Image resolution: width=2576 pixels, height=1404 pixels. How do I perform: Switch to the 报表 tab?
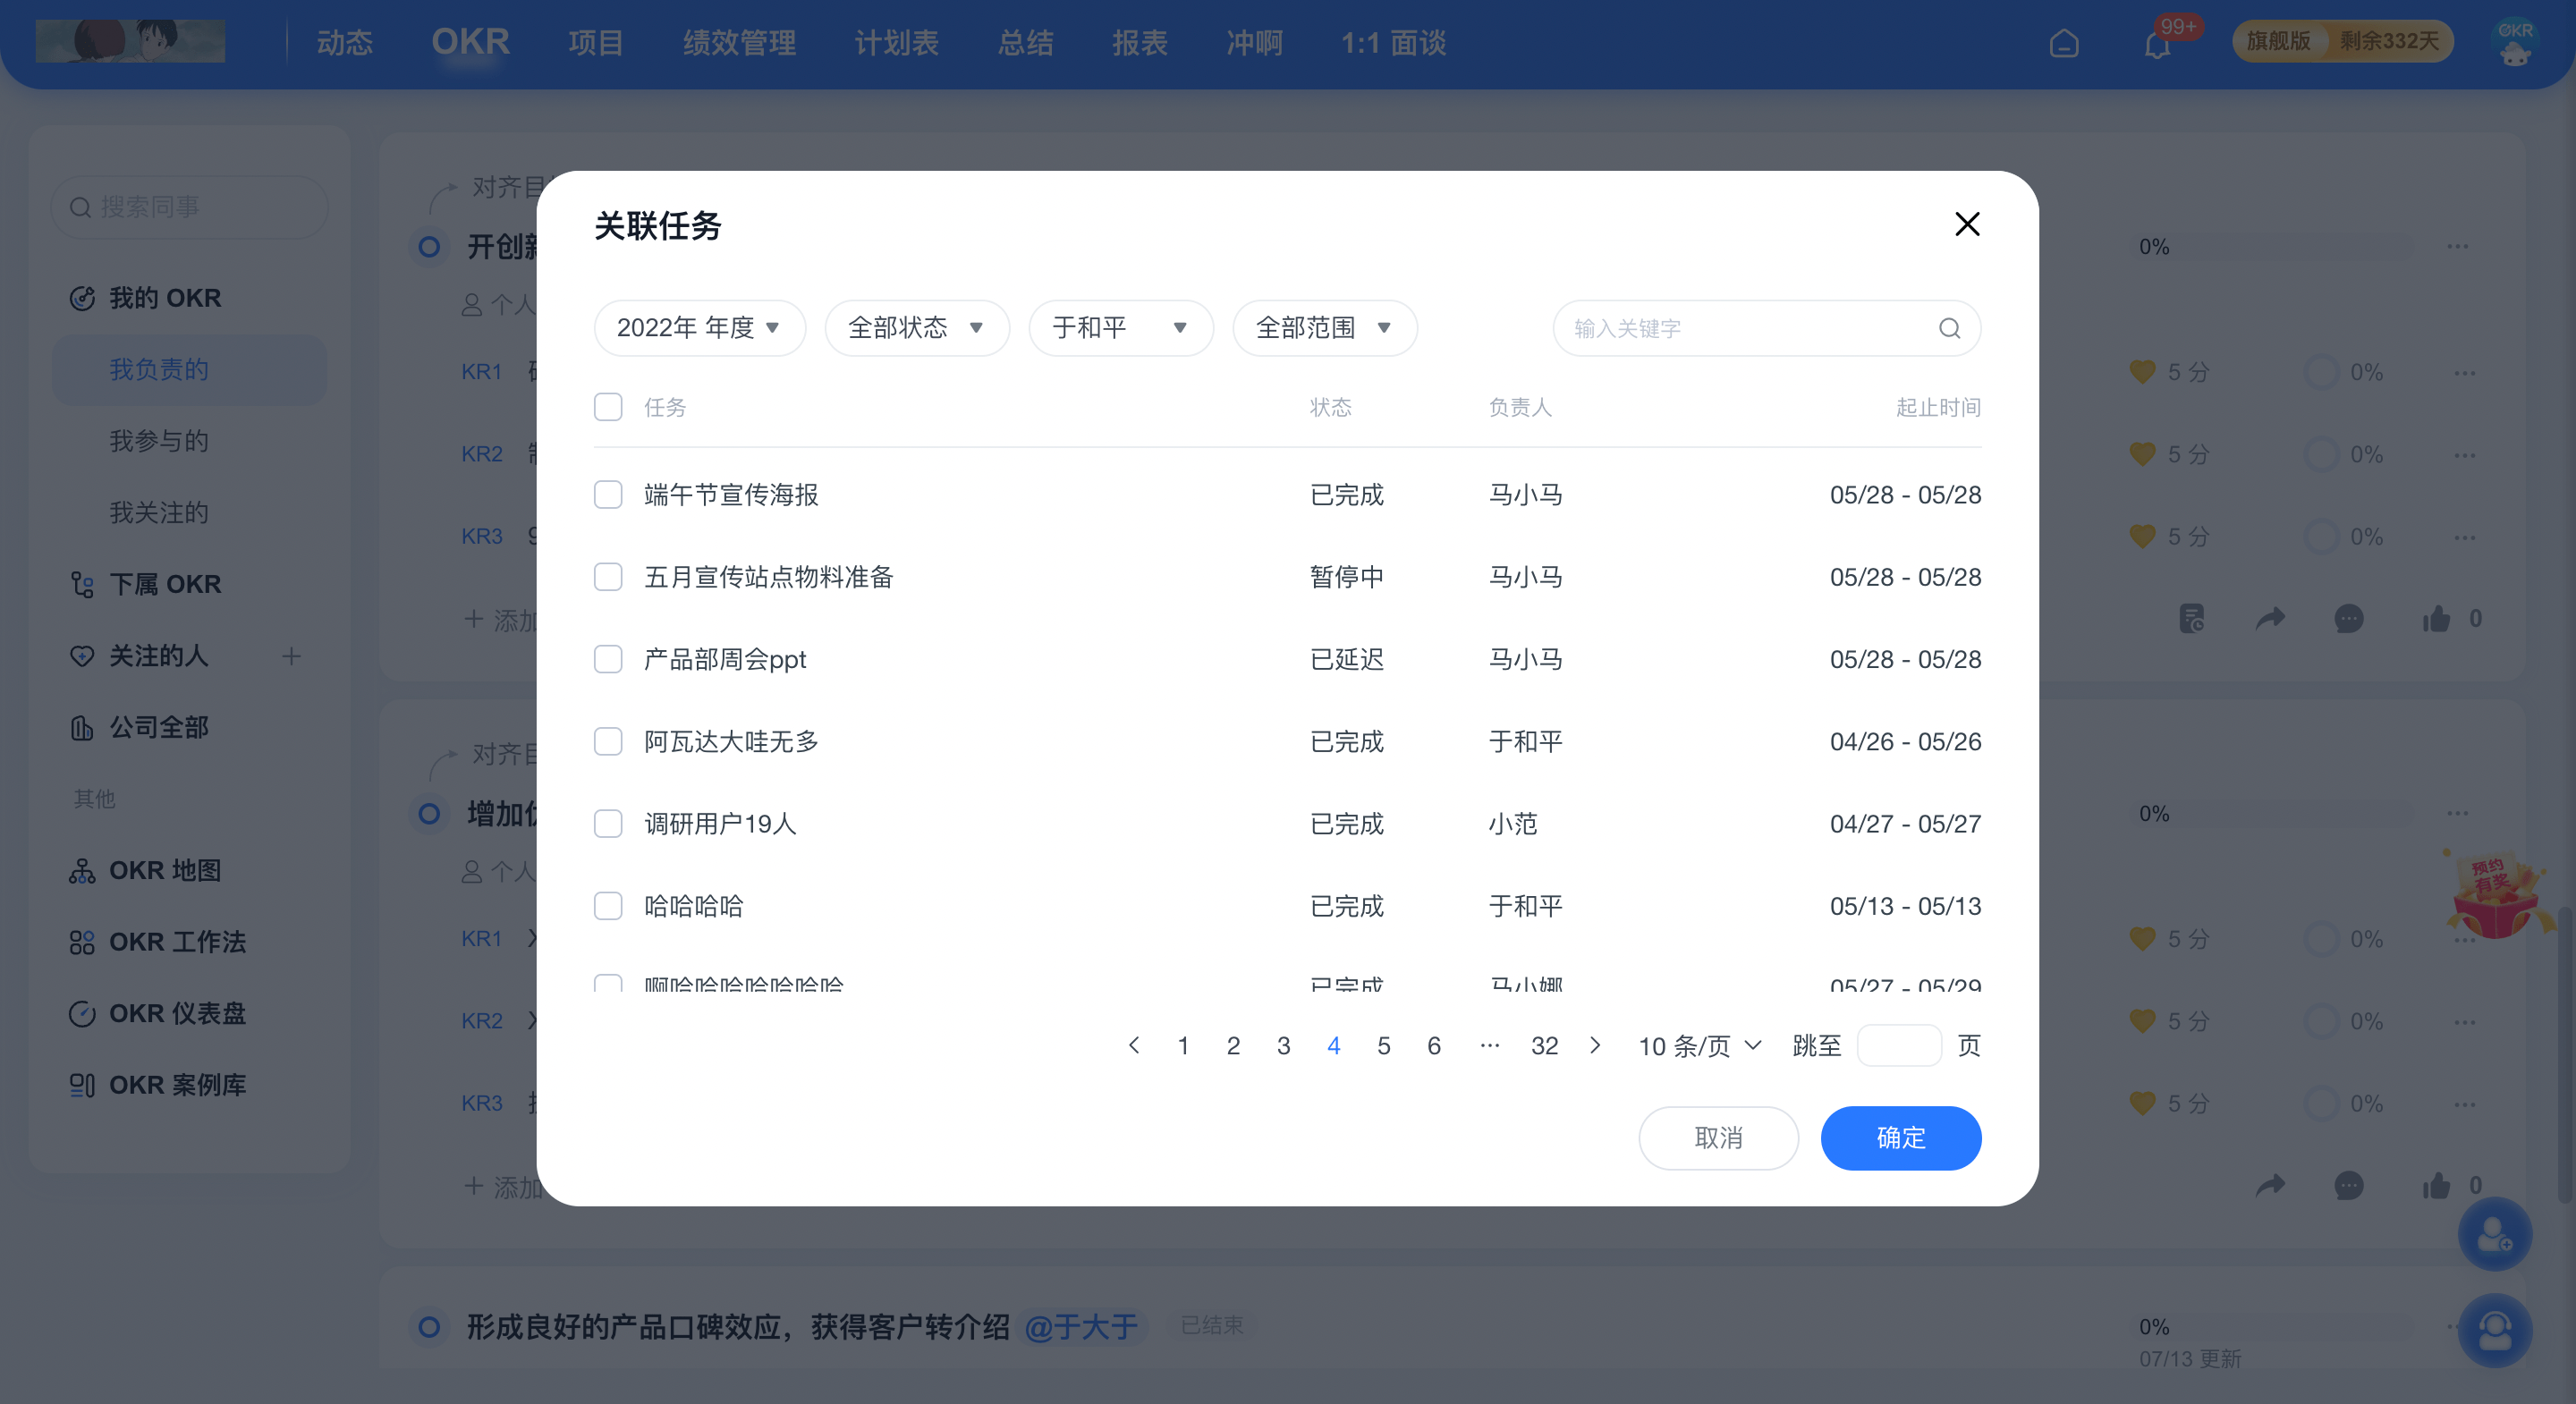[1140, 43]
